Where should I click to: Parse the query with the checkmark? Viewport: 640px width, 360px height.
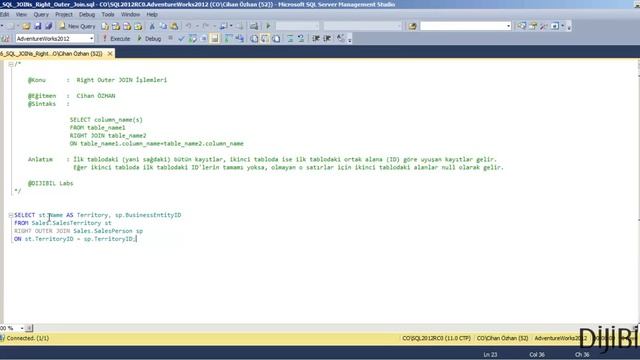click(181, 39)
